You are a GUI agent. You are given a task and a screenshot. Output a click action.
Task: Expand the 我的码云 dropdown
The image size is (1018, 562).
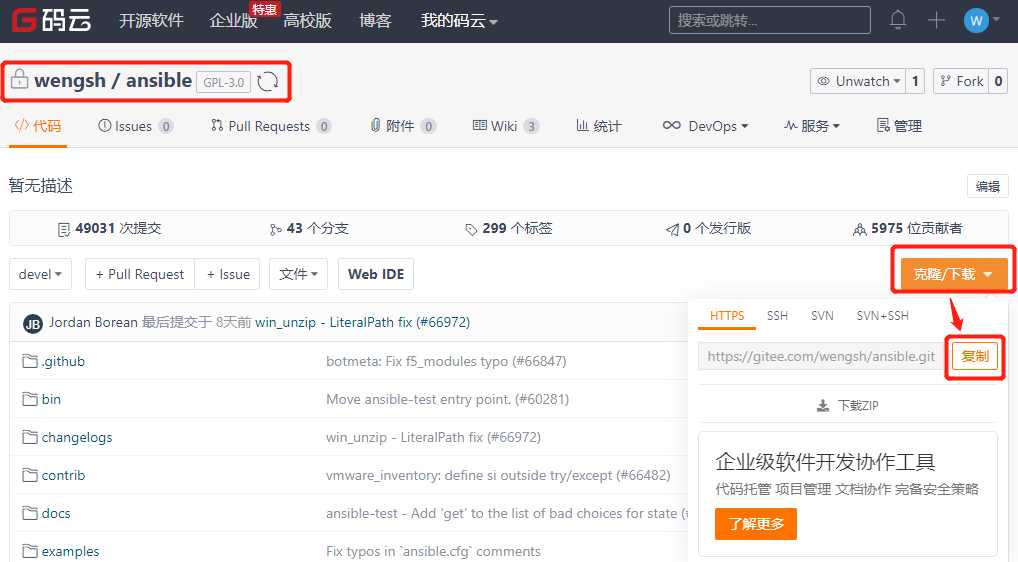click(x=459, y=21)
